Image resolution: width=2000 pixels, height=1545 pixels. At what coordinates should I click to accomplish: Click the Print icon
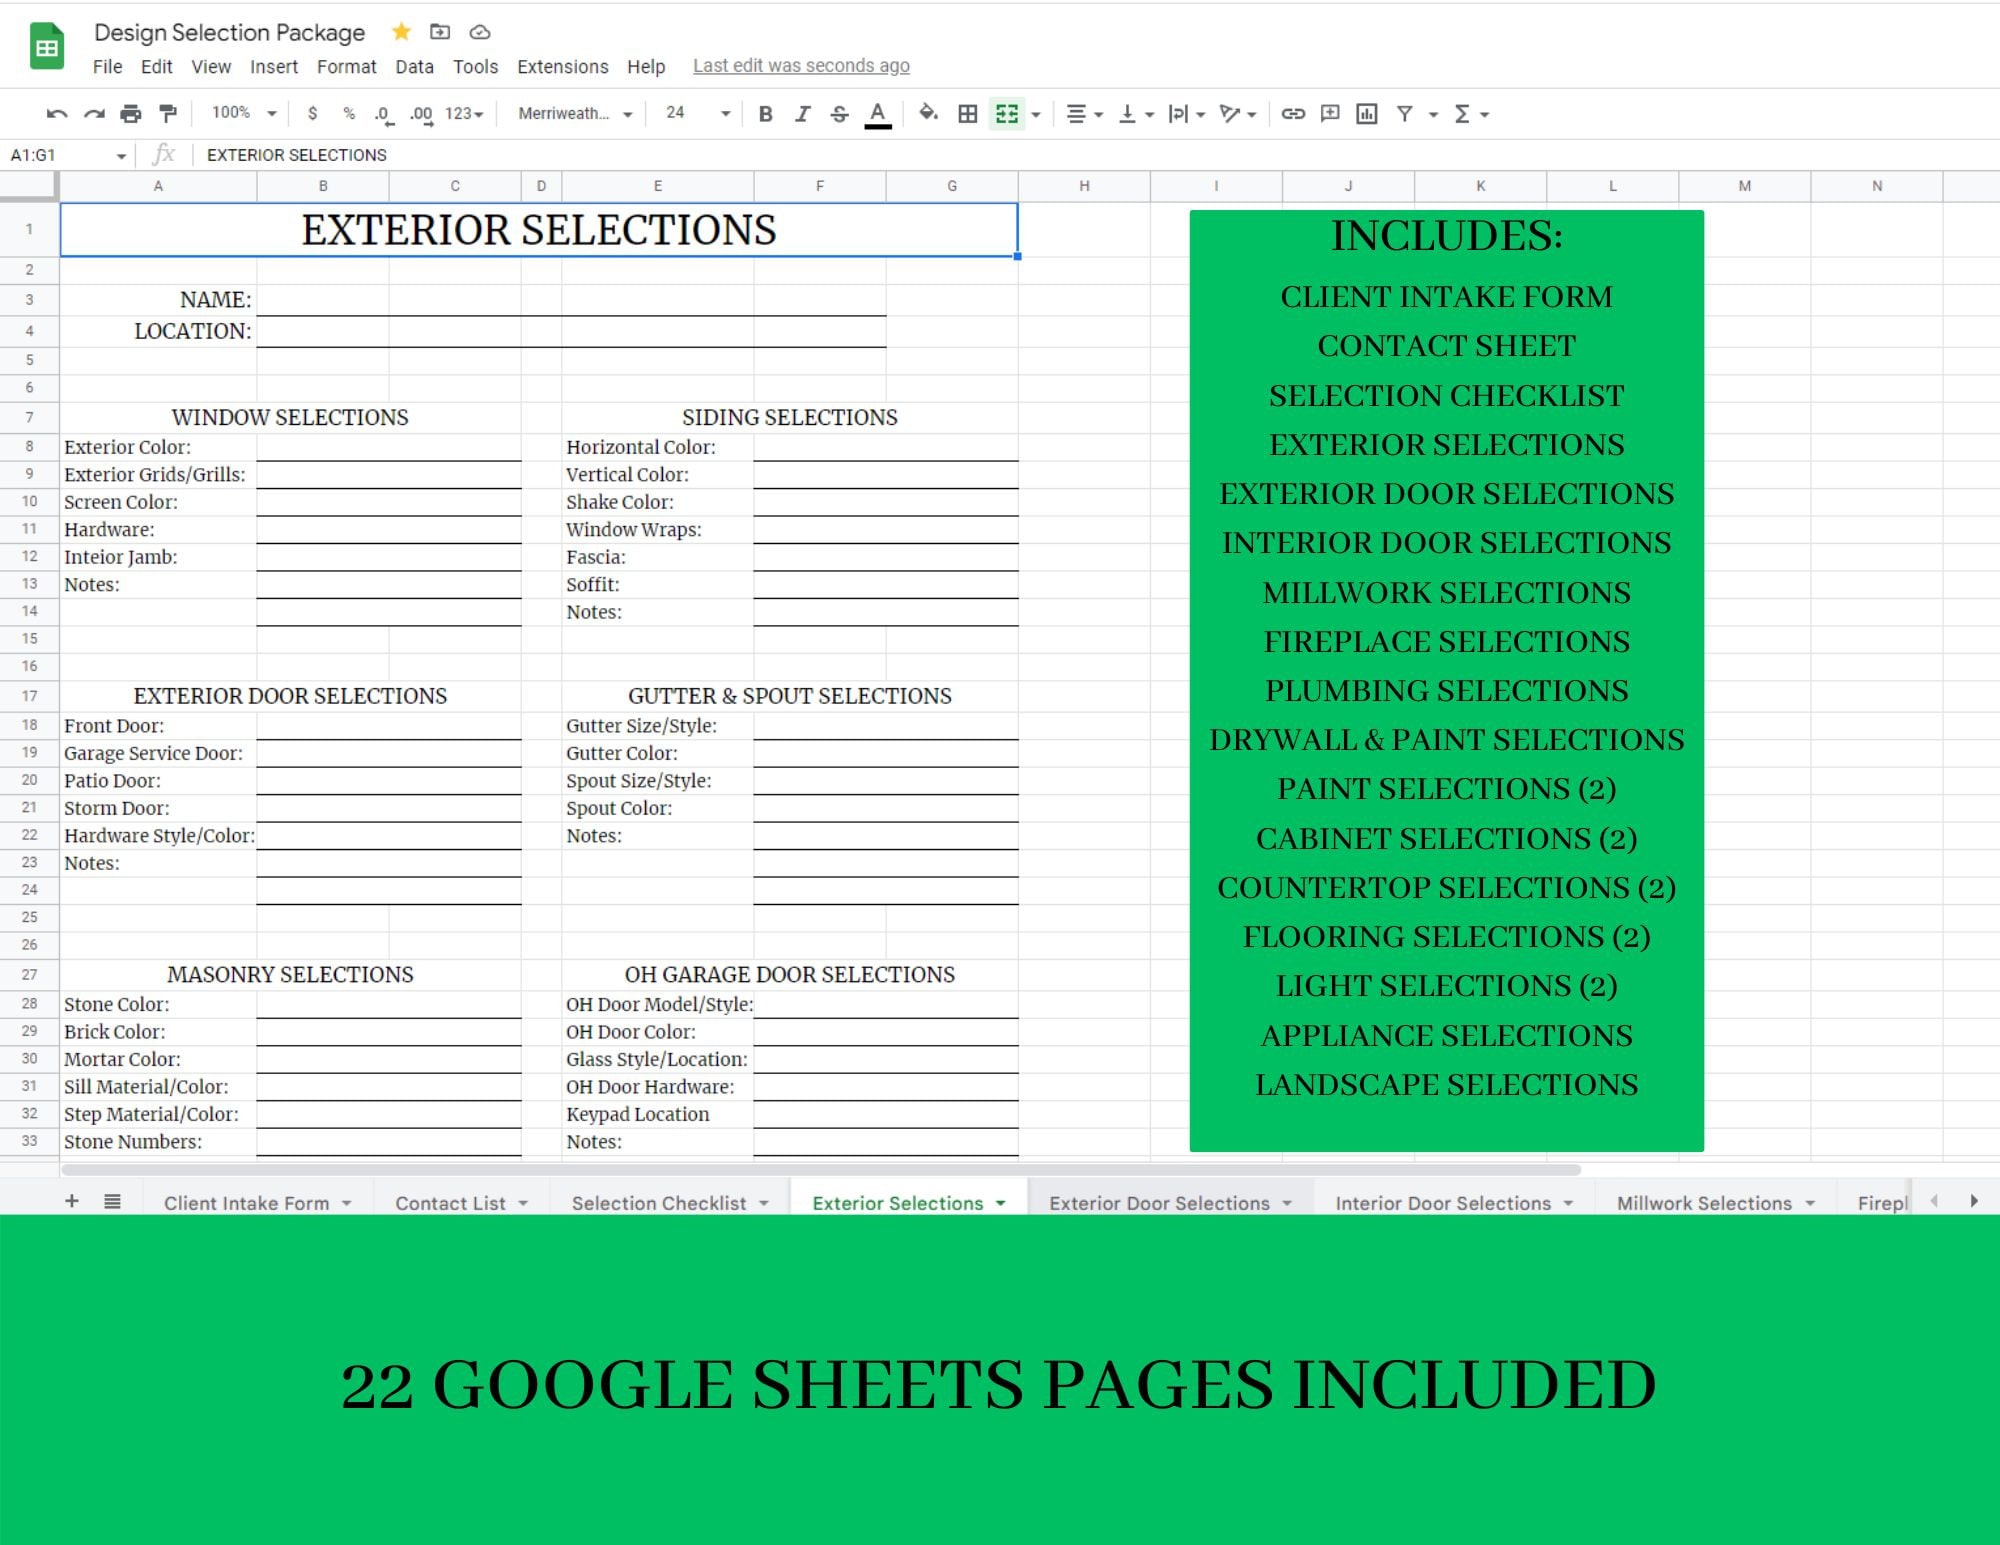point(131,114)
